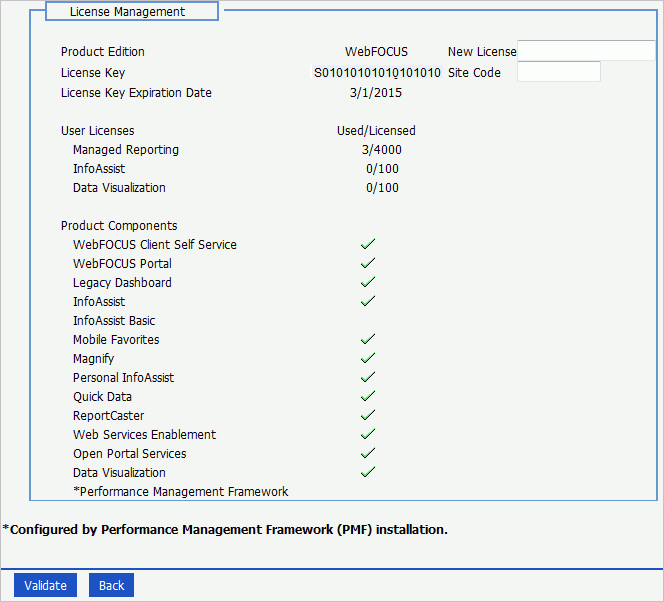Select the License Key value box
Viewport: 664px width, 602px height.
coord(377,72)
